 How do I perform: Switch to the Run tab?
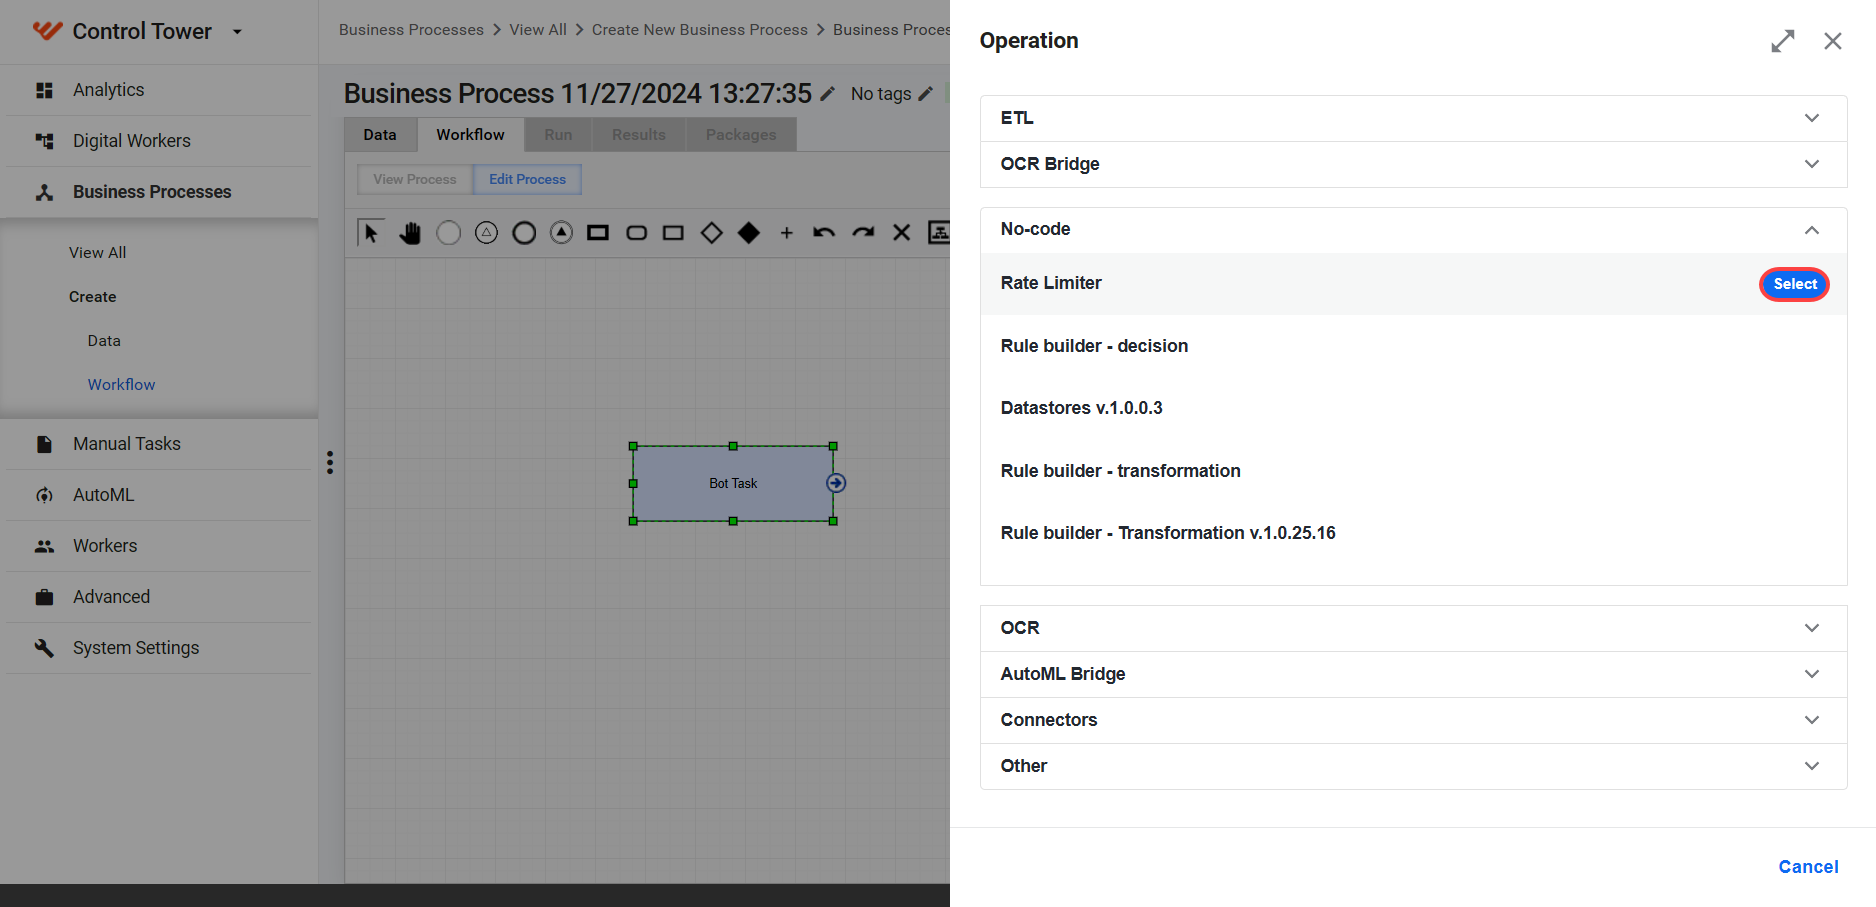click(x=558, y=135)
